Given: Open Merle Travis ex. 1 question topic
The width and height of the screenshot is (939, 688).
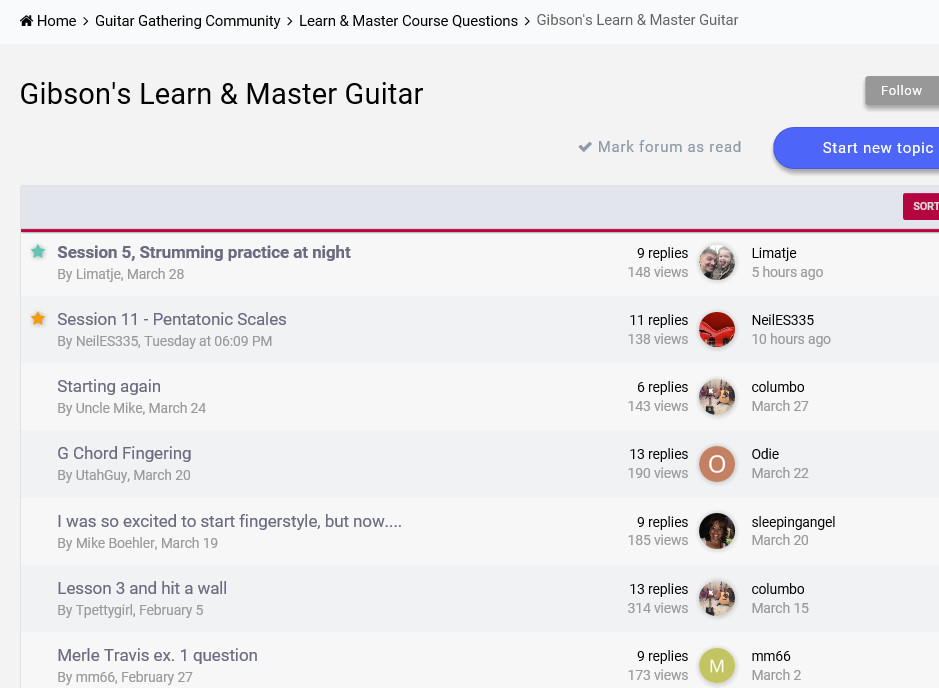Looking at the screenshot, I should tap(157, 655).
